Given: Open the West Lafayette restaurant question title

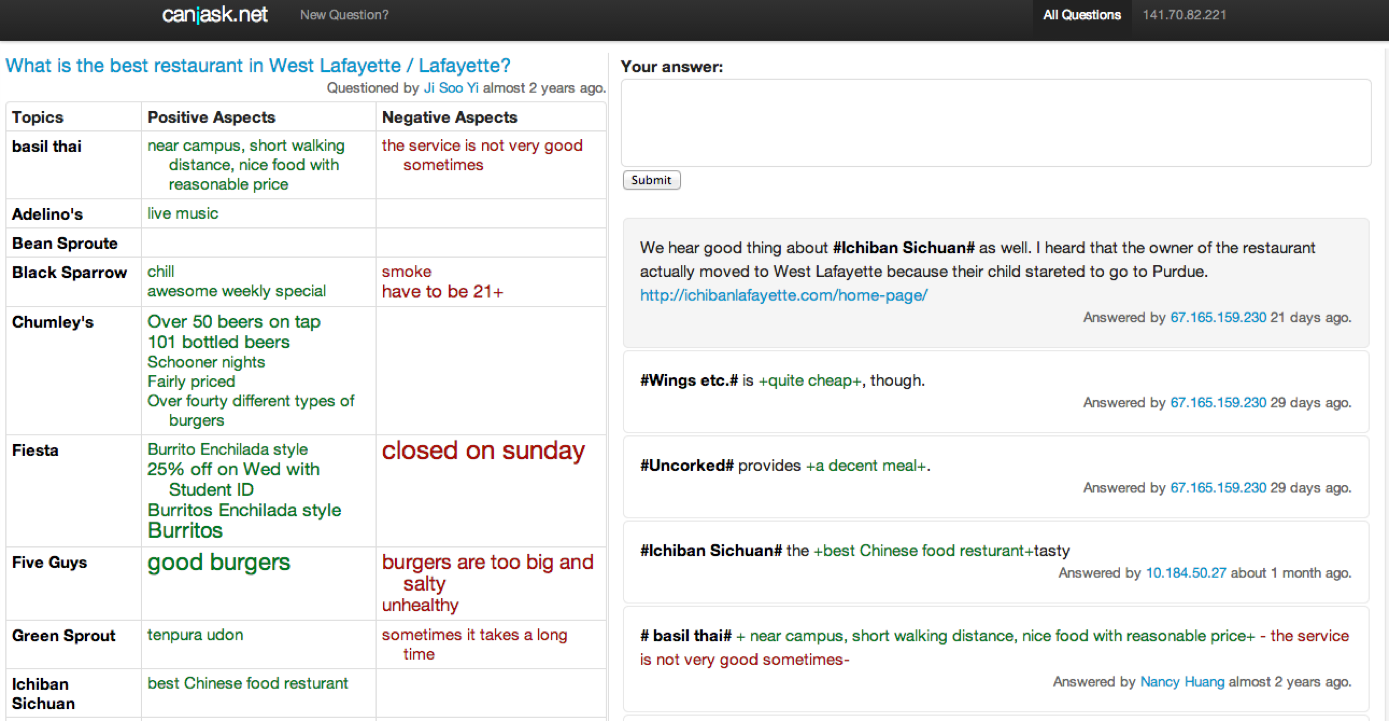Looking at the screenshot, I should [258, 66].
